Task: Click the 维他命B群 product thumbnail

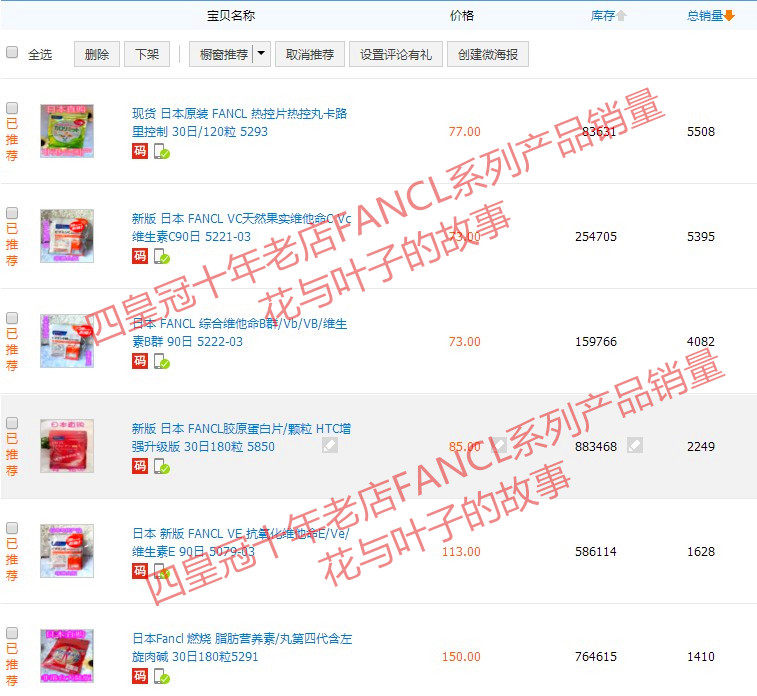Action: point(67,341)
